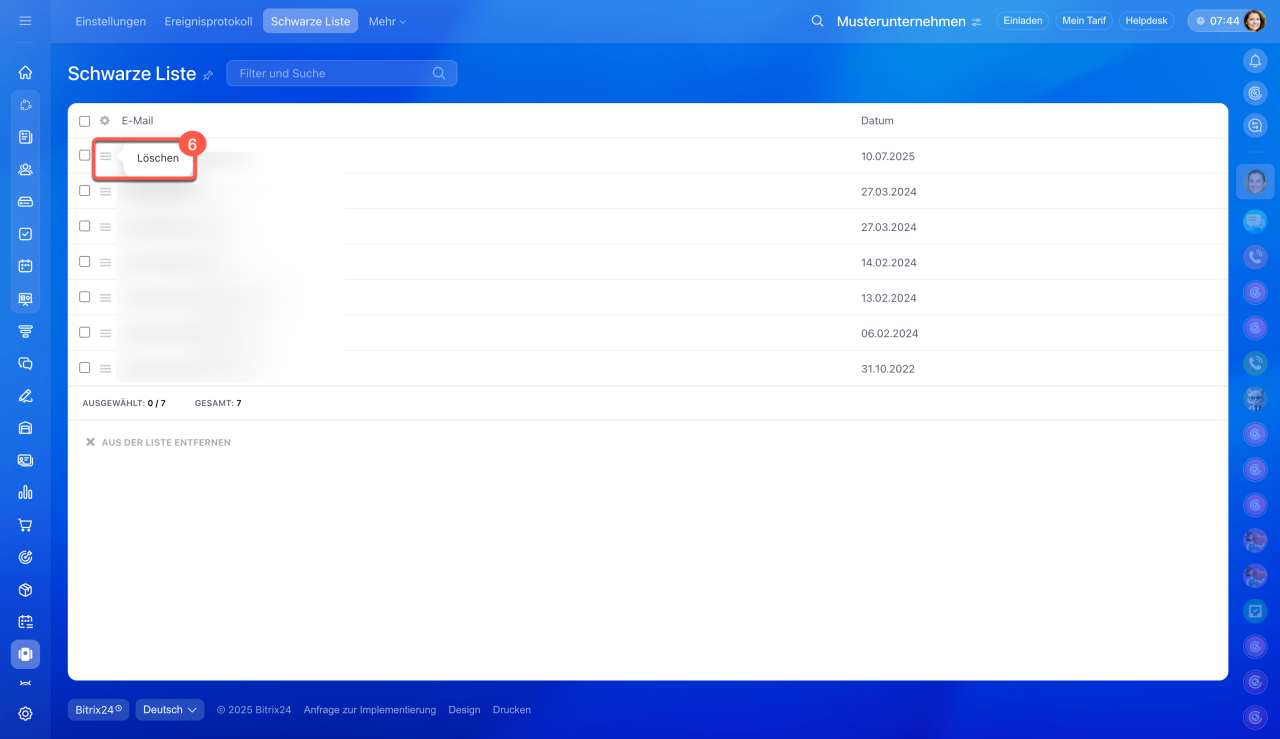Open the cube box icon in left sidebar

pos(25,589)
